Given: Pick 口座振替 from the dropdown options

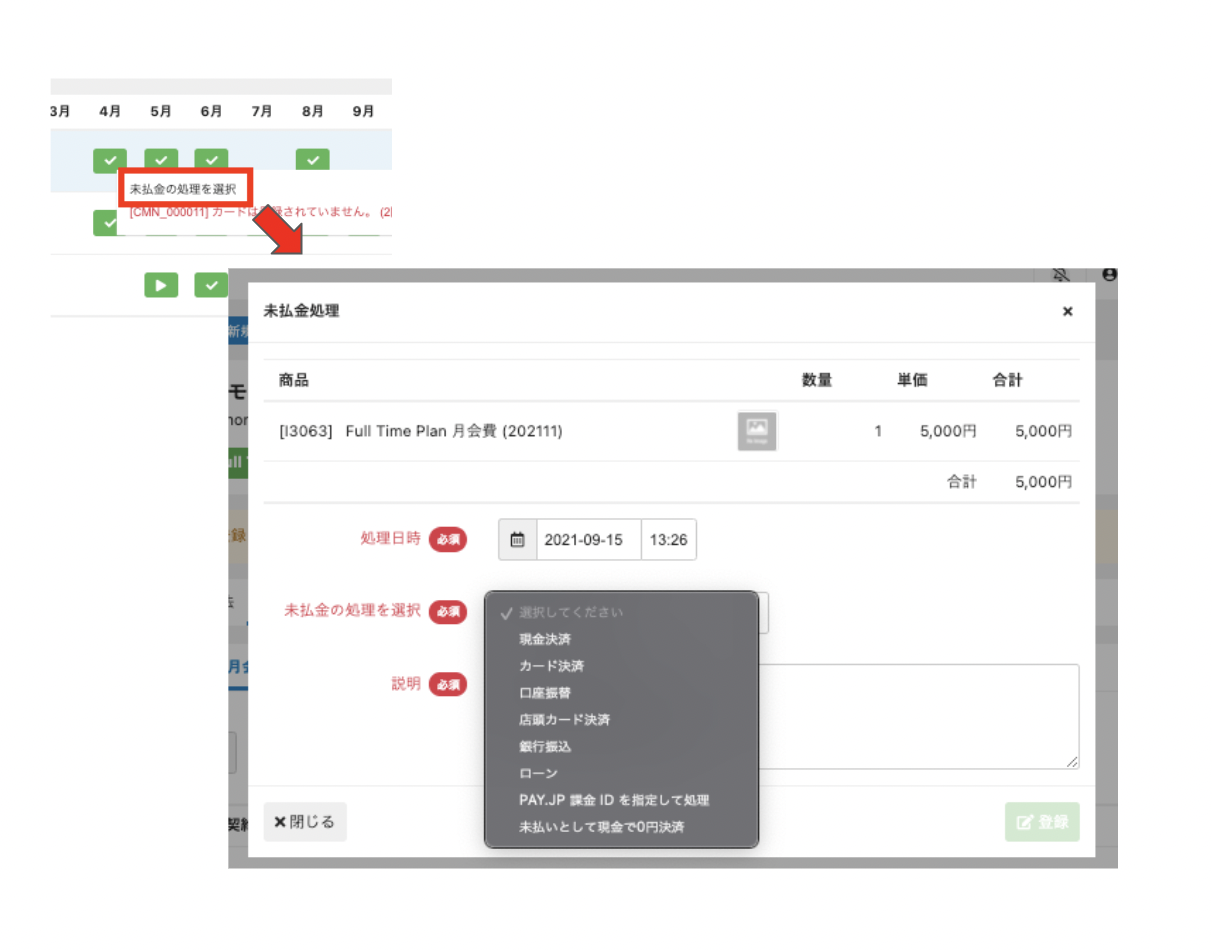Looking at the screenshot, I should click(545, 693).
